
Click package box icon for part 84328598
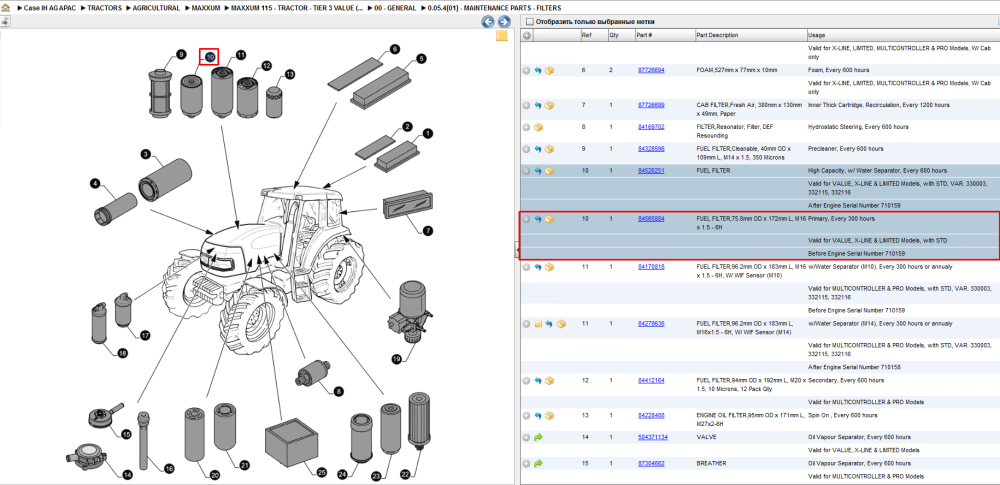tap(549, 149)
